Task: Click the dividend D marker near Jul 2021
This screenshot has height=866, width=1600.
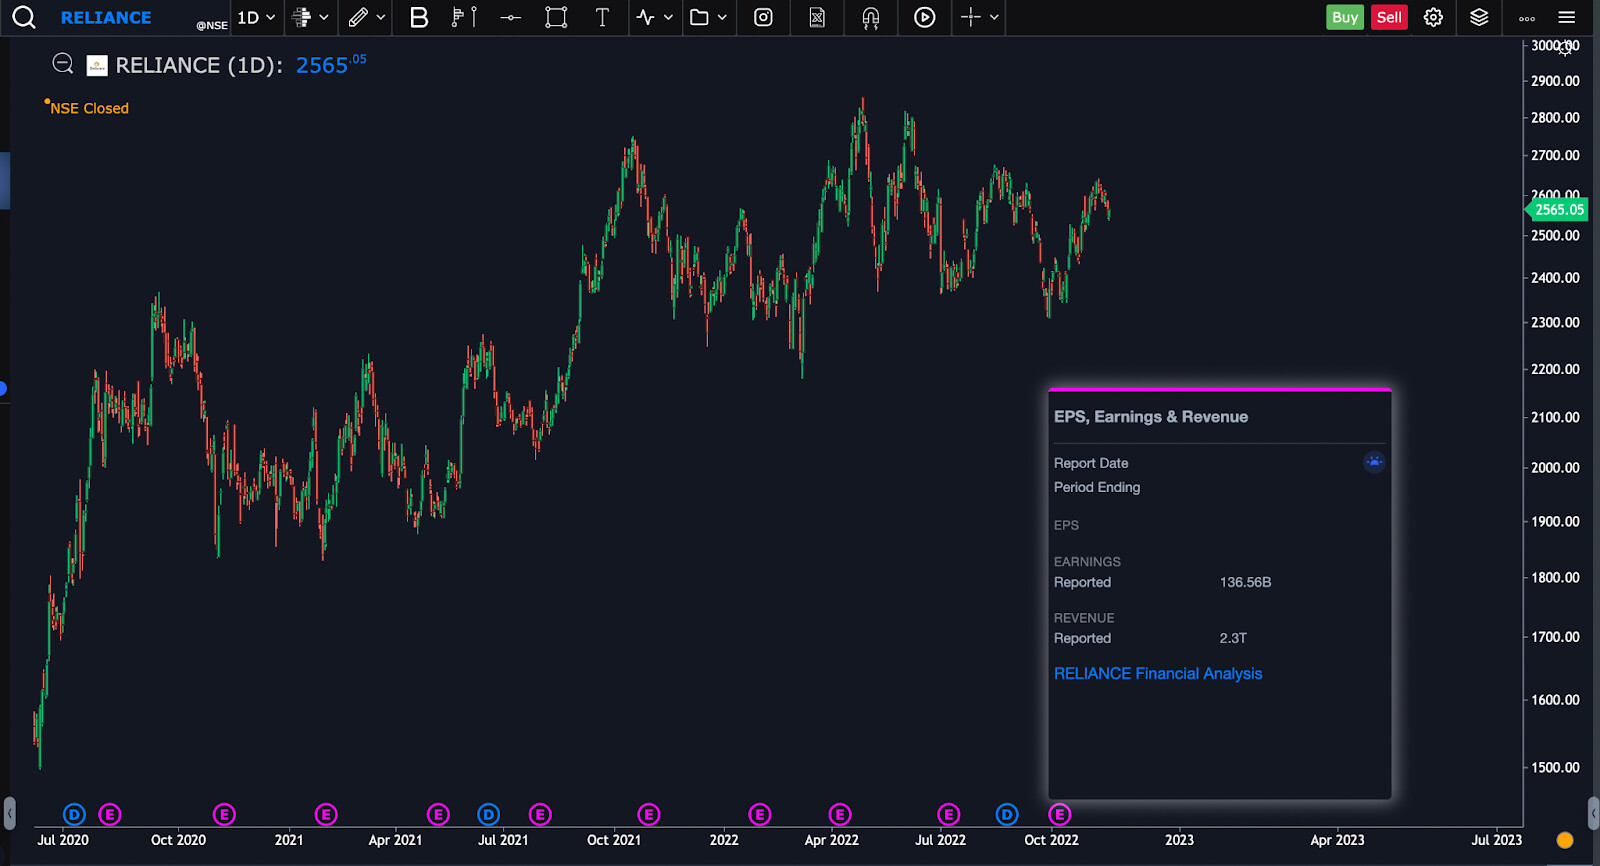Action: coord(488,815)
